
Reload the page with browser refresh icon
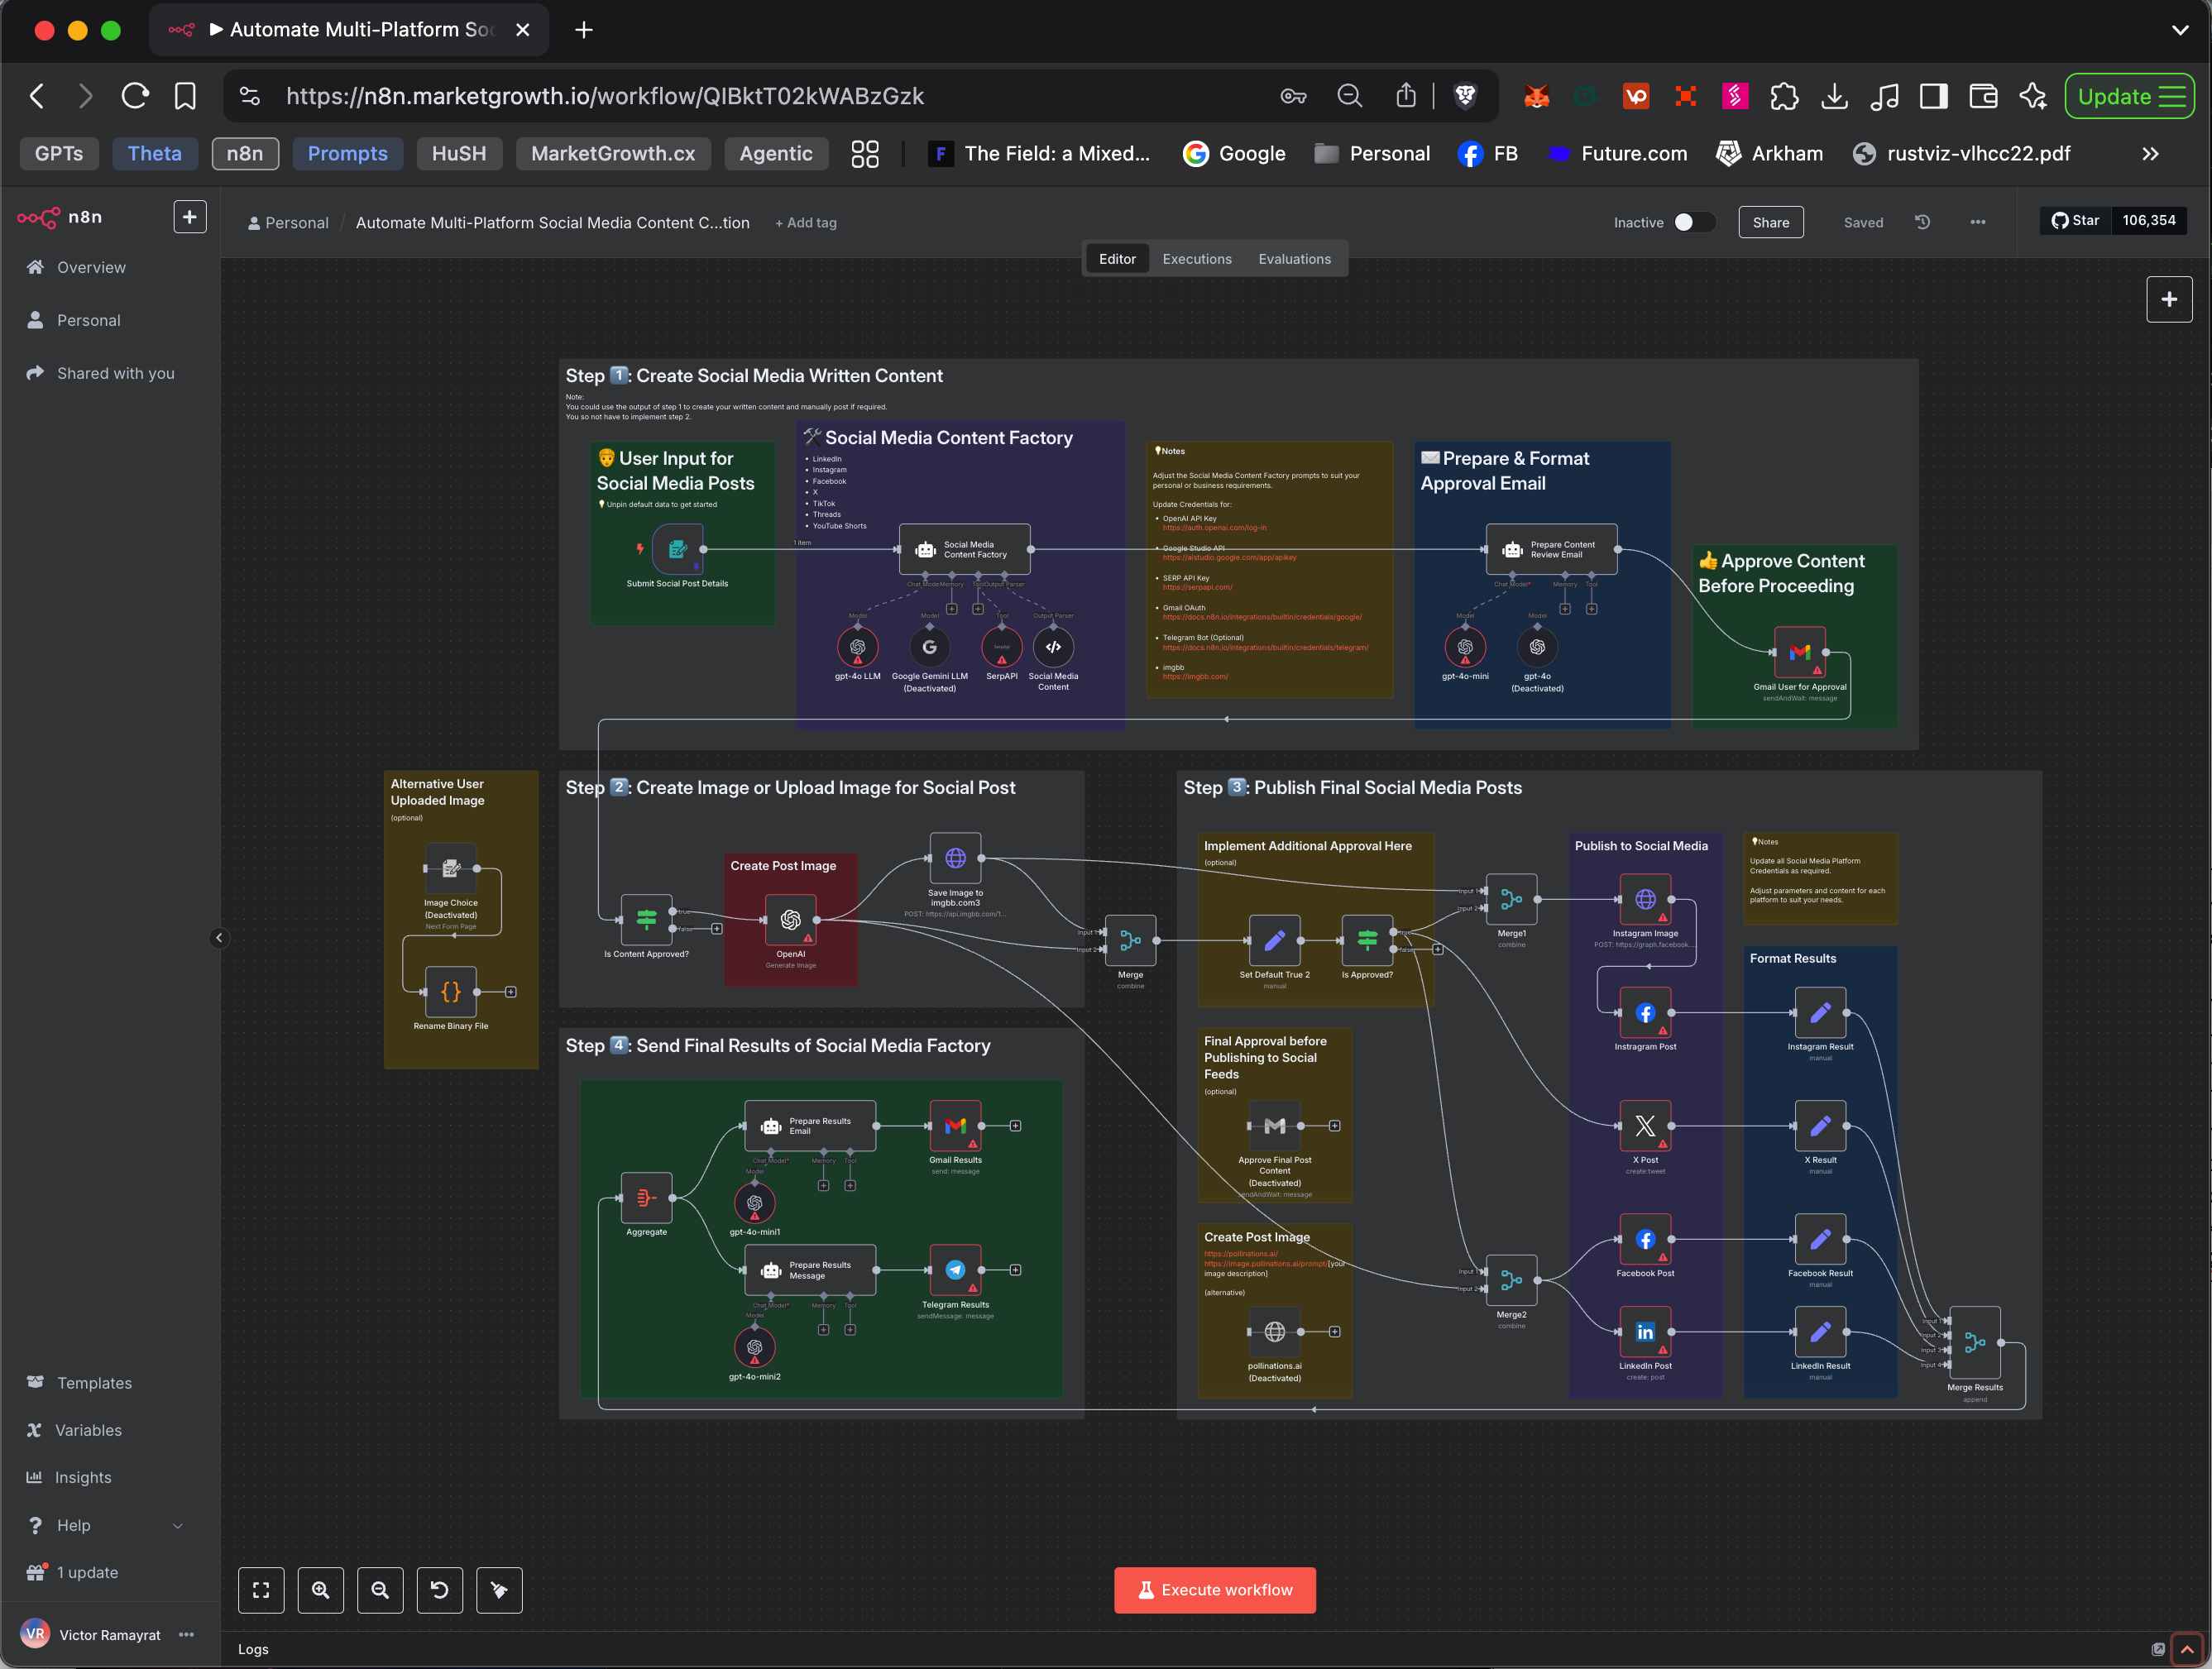pyautogui.click(x=135, y=96)
